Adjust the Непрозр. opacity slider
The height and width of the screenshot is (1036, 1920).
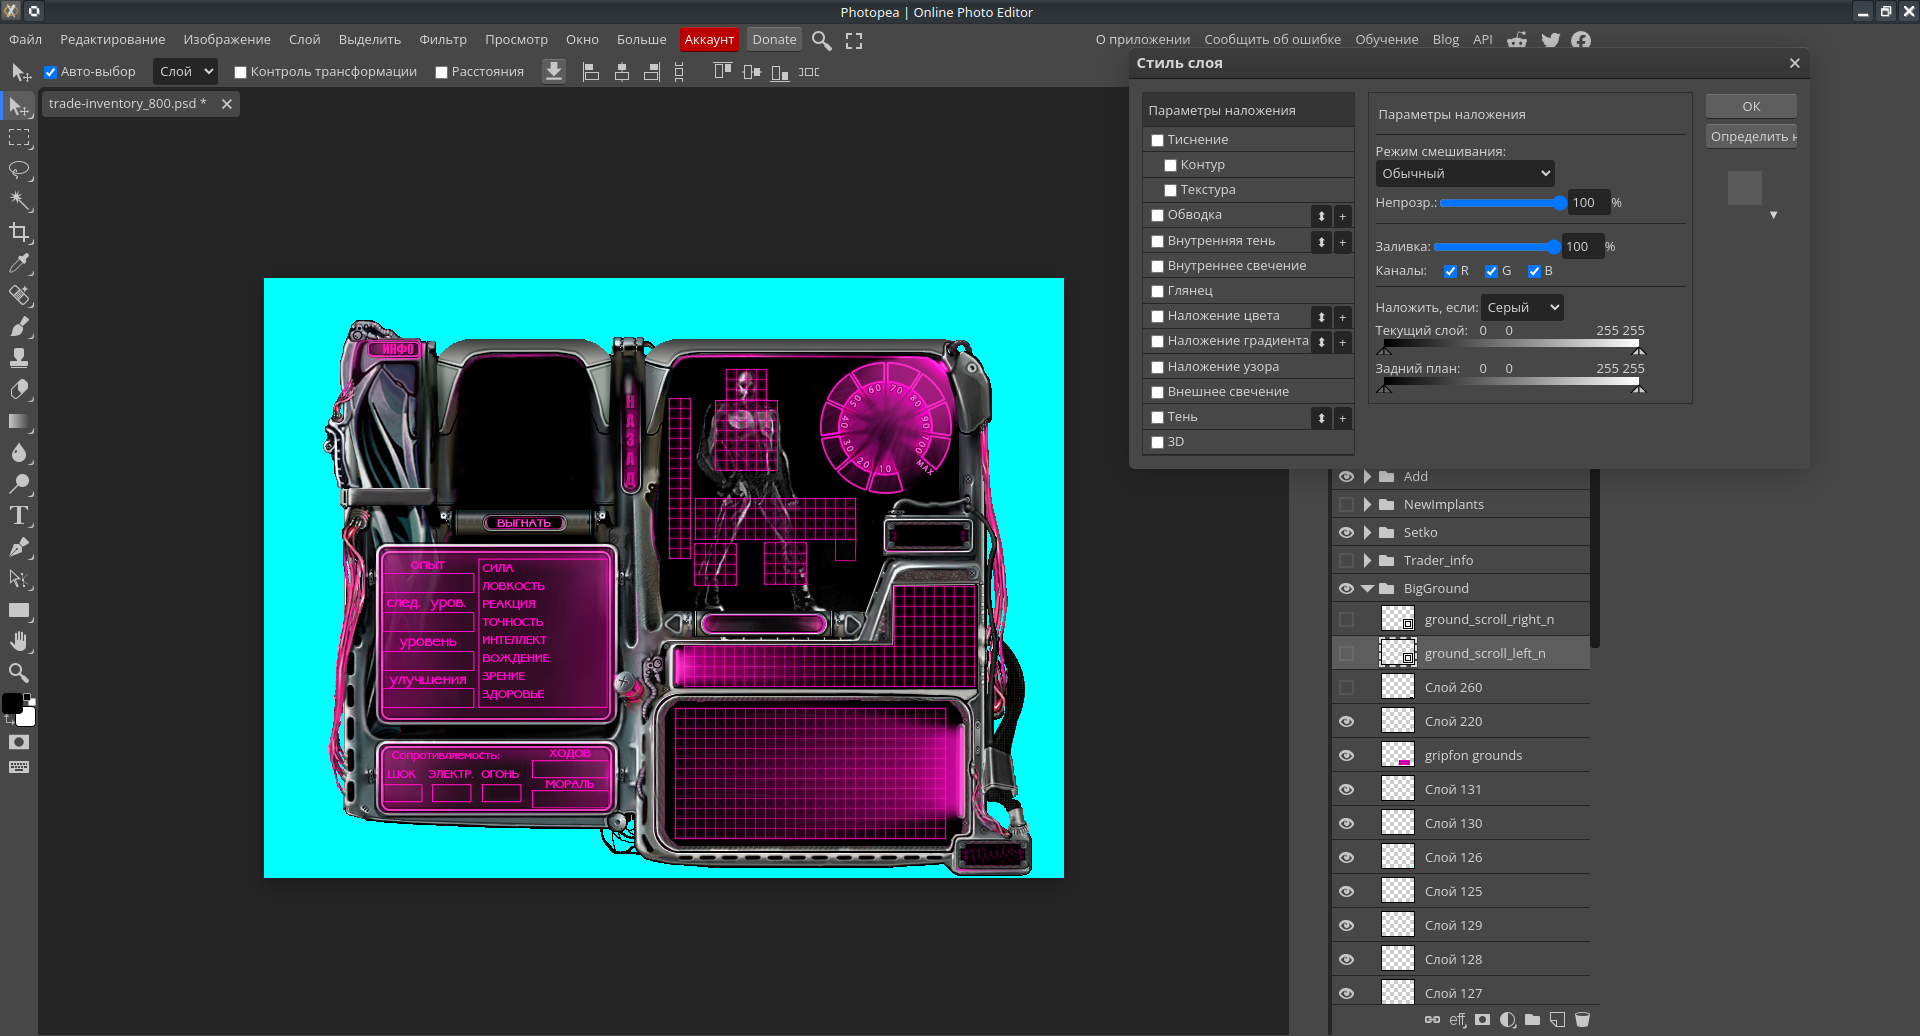1500,203
